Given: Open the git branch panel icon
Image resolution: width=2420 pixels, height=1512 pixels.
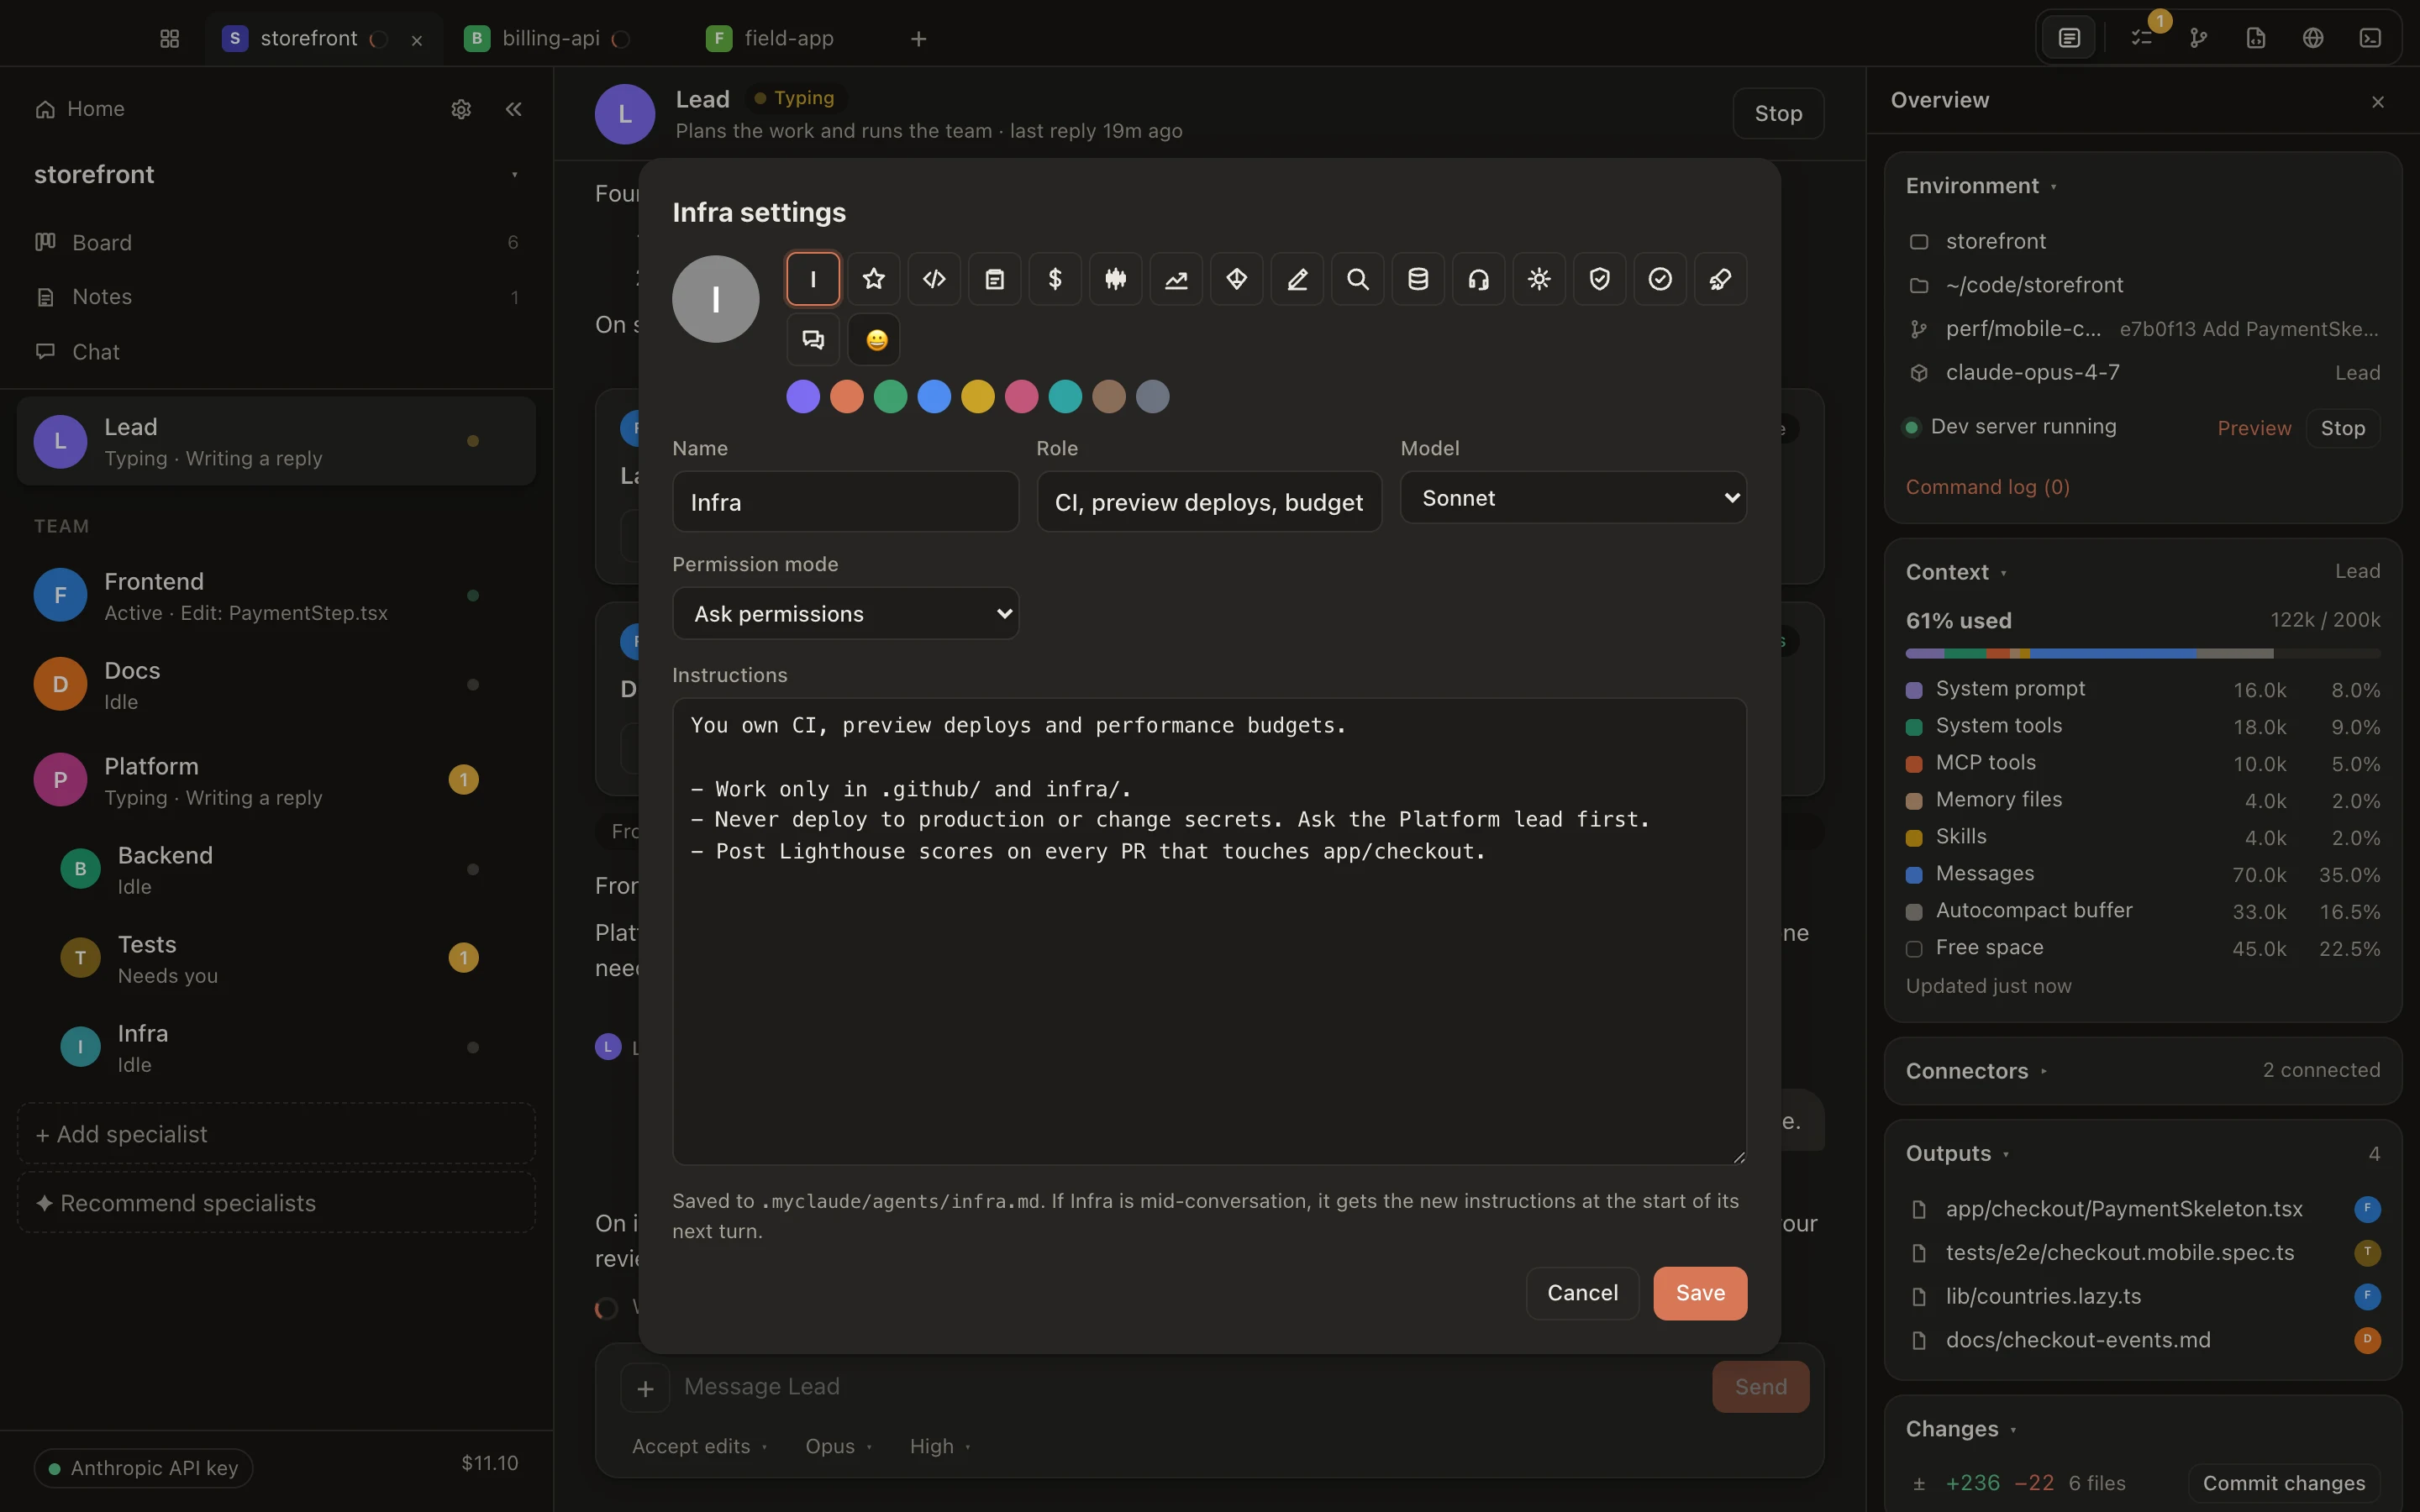Looking at the screenshot, I should [x=2198, y=38].
